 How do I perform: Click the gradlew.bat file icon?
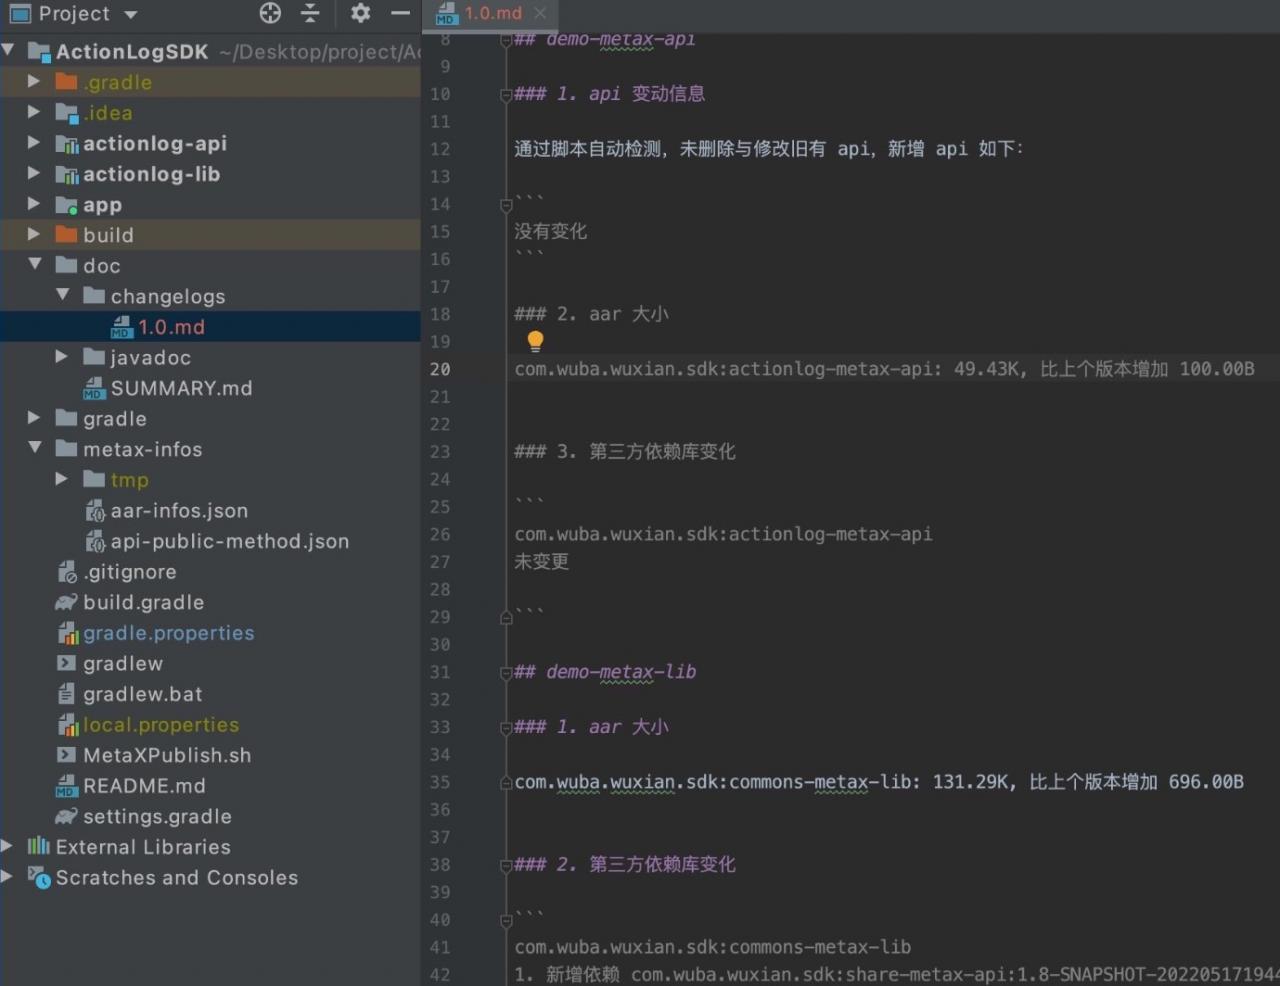67,694
